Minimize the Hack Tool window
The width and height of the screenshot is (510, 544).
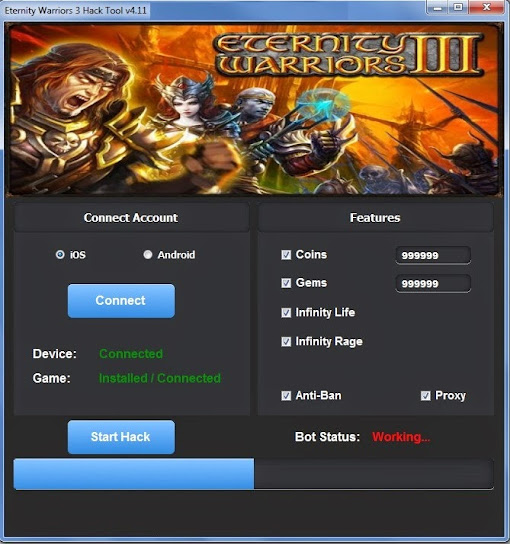[x=437, y=7]
